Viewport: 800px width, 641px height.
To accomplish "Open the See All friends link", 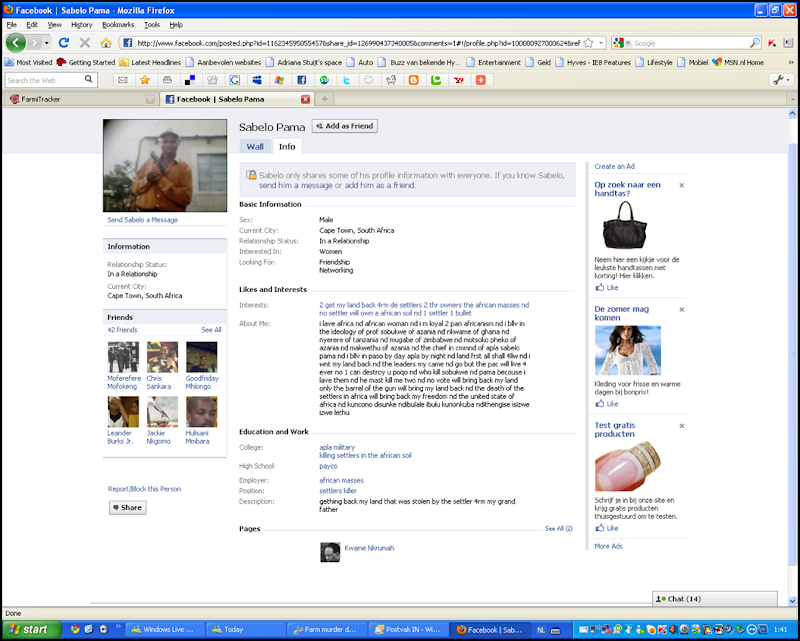I will (x=211, y=330).
